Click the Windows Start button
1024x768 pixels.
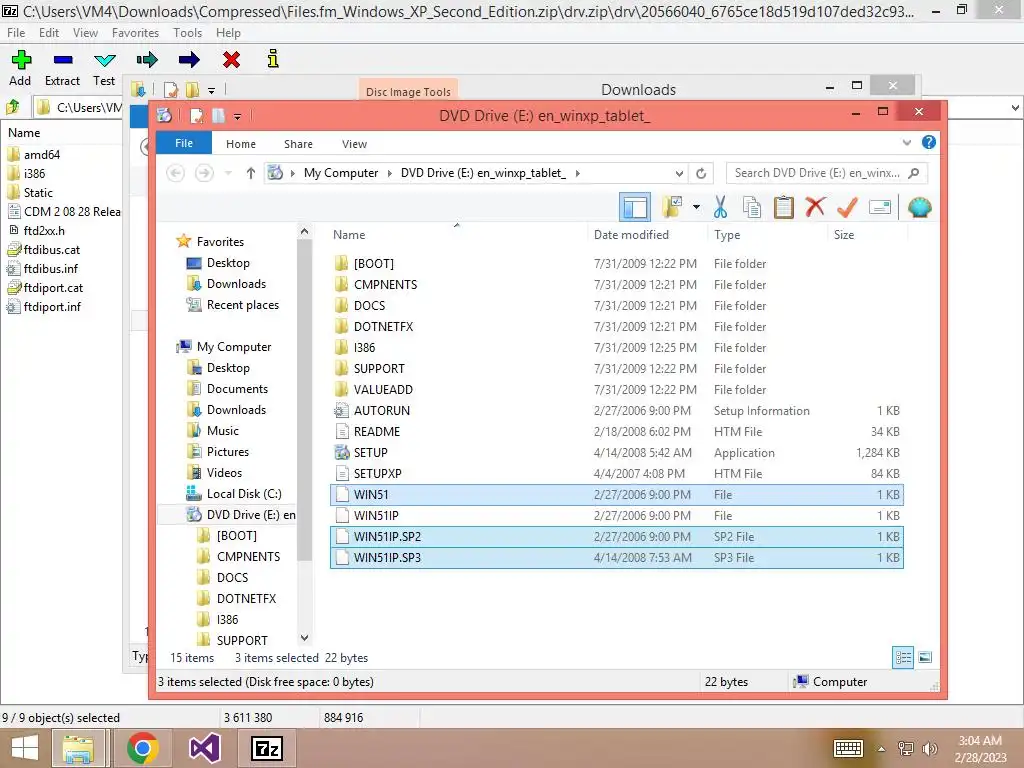(25, 748)
